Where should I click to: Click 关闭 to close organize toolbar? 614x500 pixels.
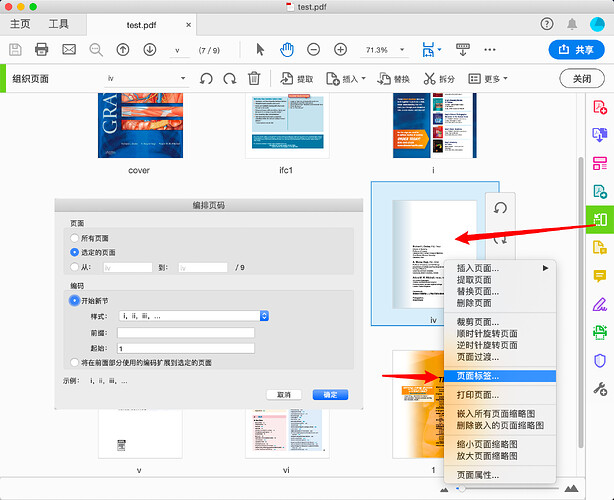[582, 79]
